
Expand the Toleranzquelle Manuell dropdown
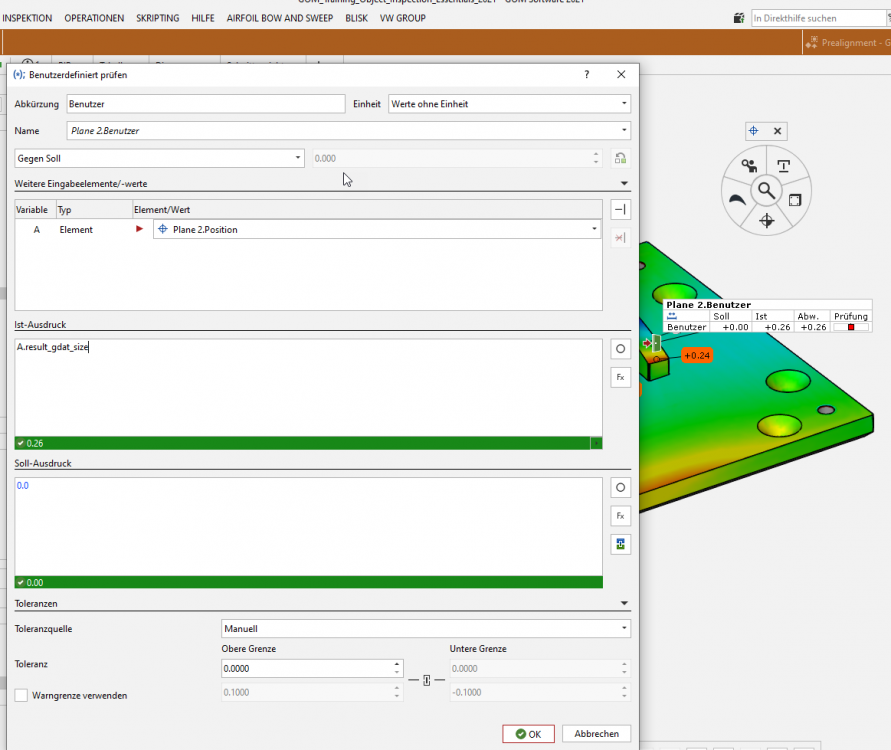tap(425, 629)
